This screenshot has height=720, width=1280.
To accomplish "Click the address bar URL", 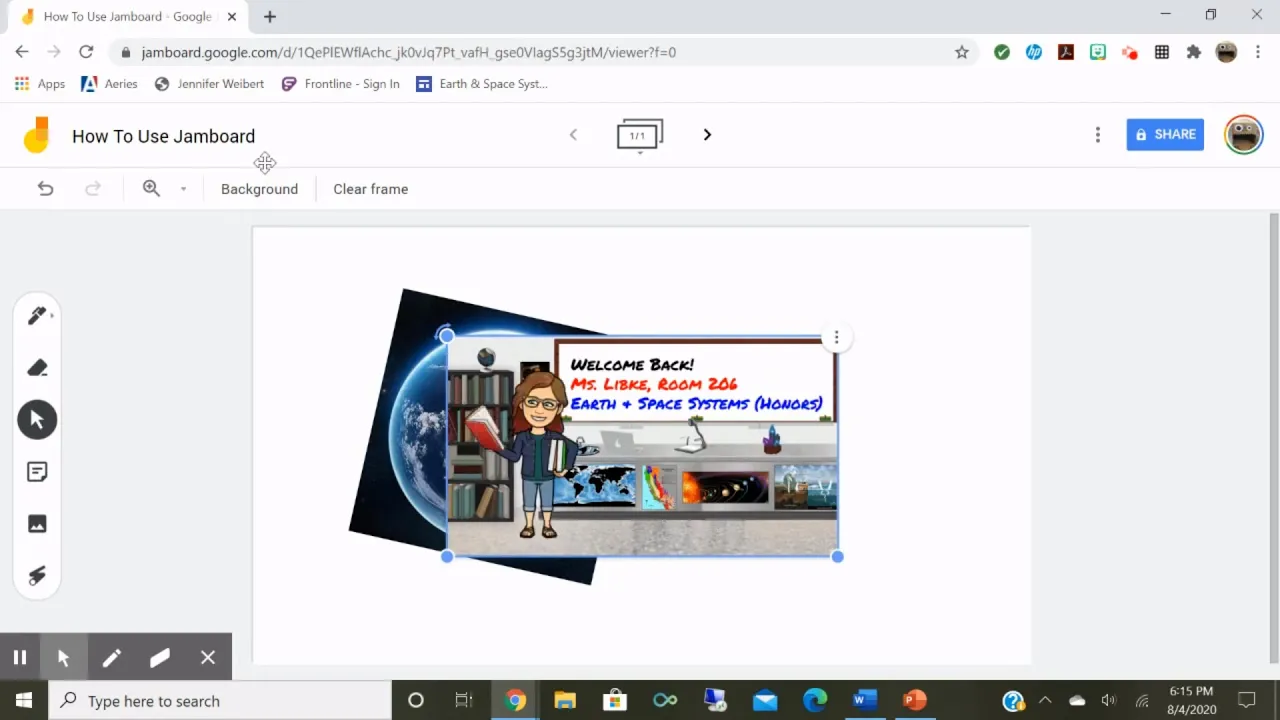I will coord(409,52).
